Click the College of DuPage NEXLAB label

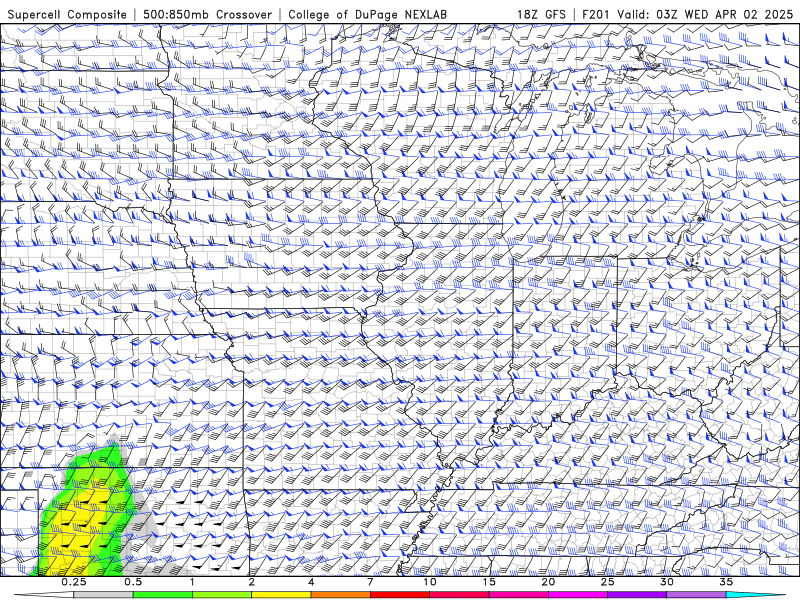367,14
